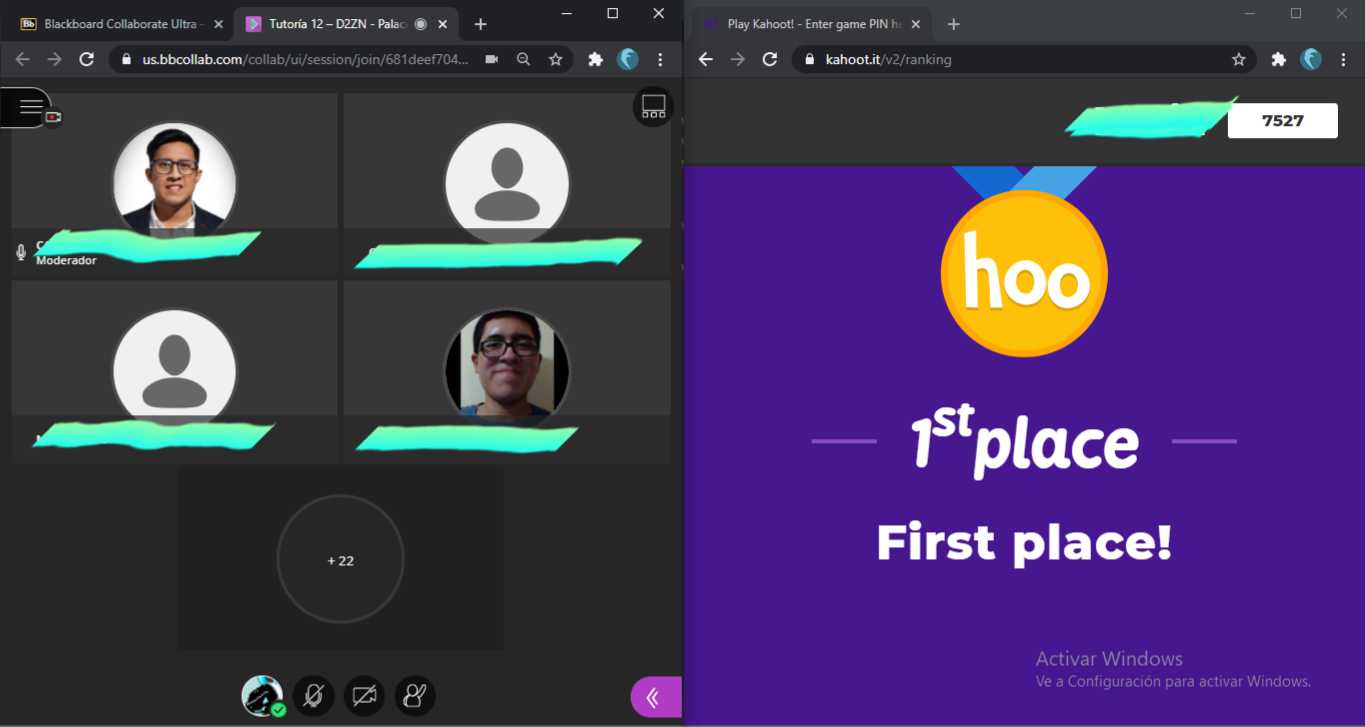Select the Play Kahoot! browser tab
Screen dimensions: 1365x727
810,24
